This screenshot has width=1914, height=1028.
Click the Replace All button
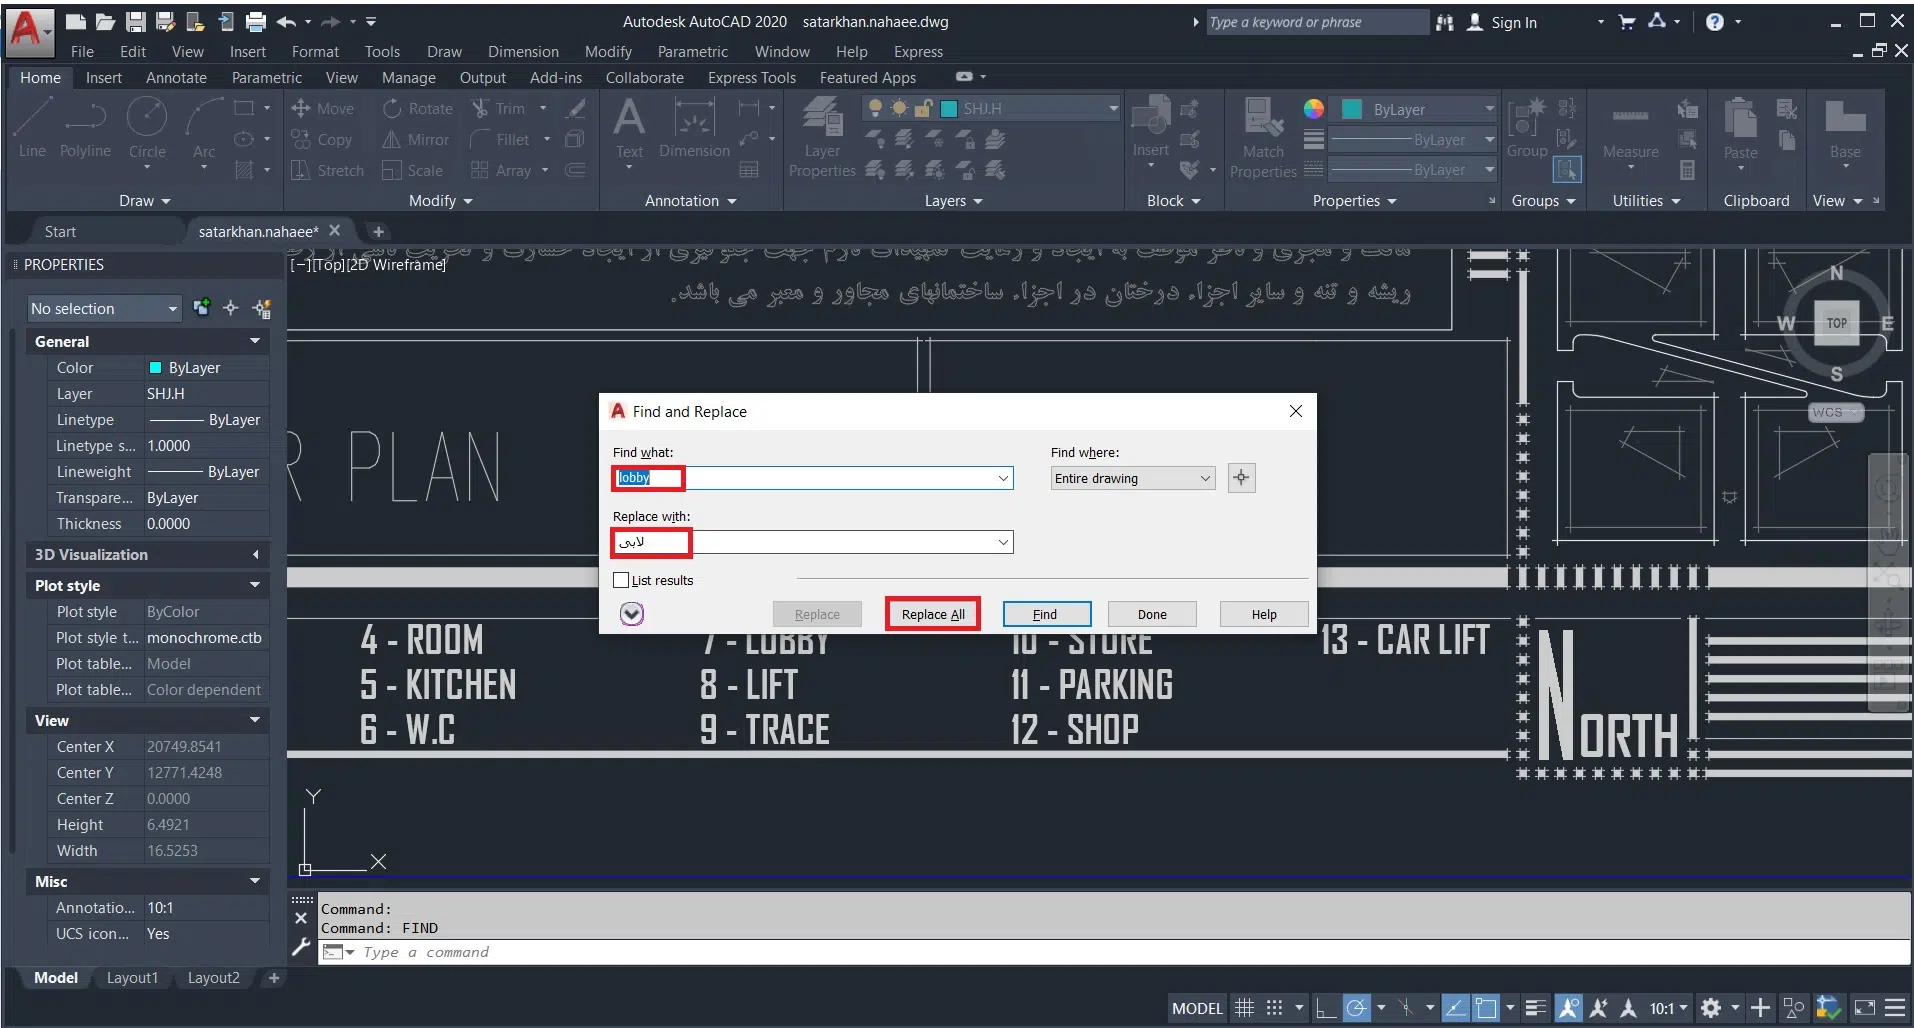[932, 614]
